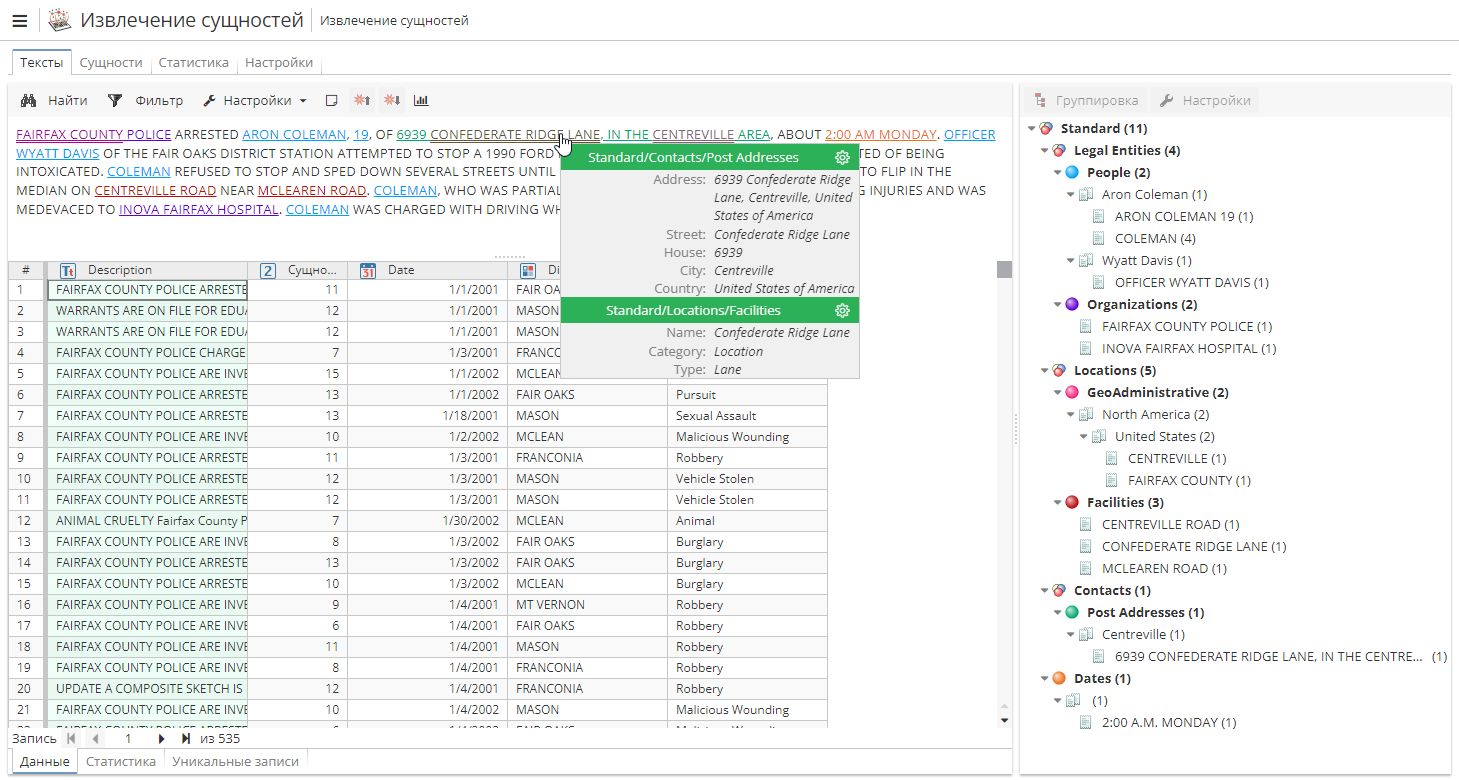Viewport: 1459px width, 780px height.
Task: Click the green Post Addresses ball icon
Action: point(1072,612)
